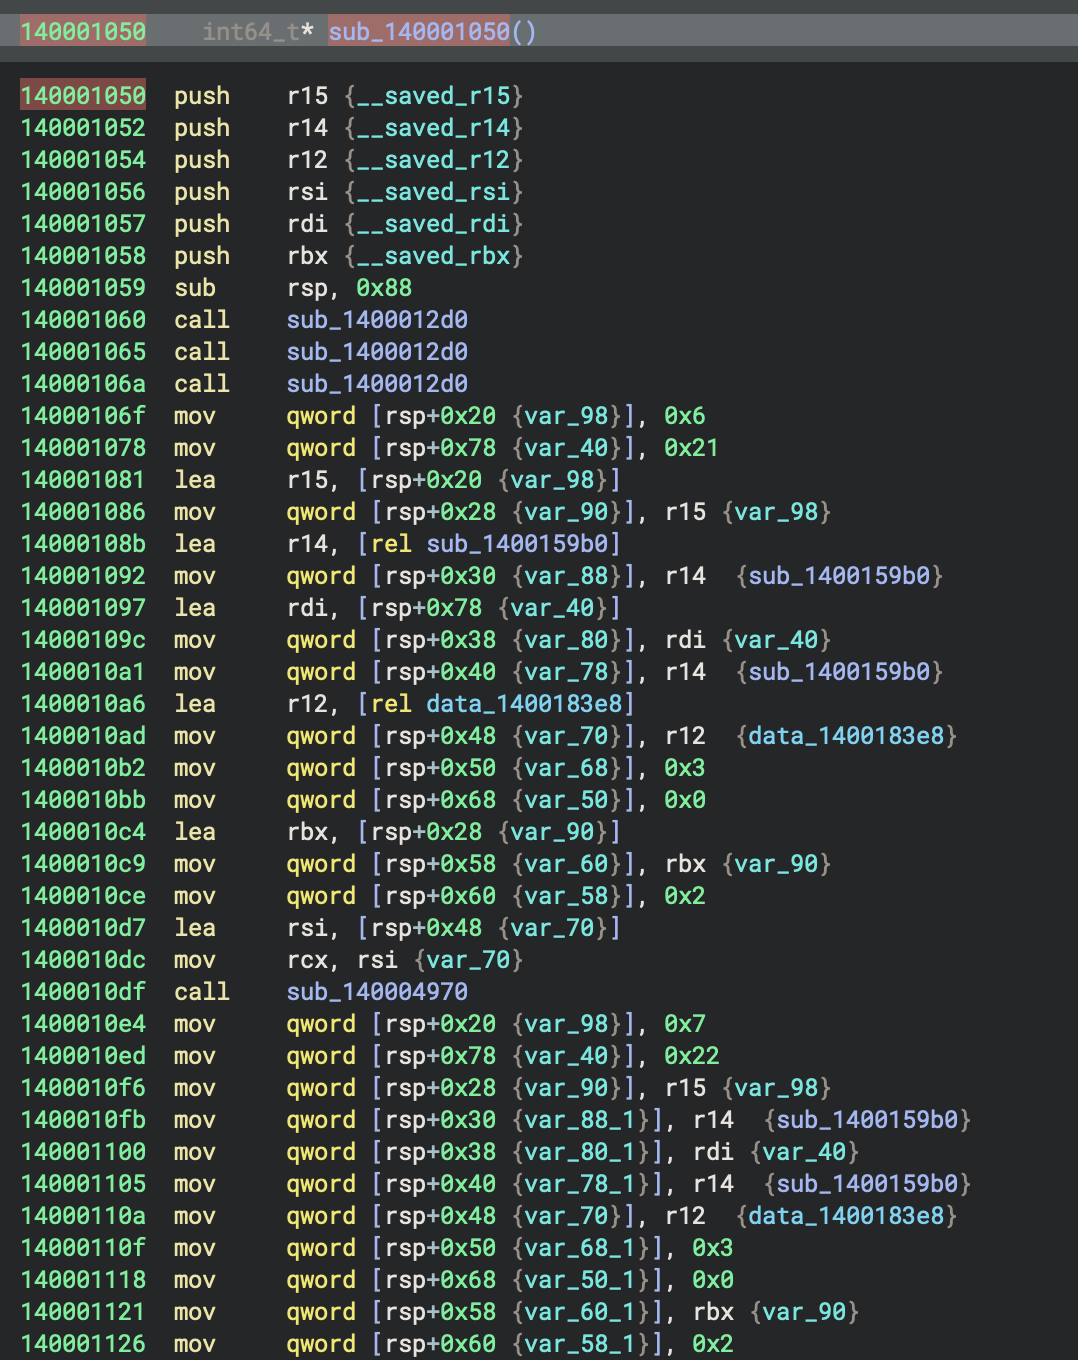This screenshot has height=1360, width=1078.
Task: Click var_70 in the lea rsi instruction
Action: pos(552,928)
